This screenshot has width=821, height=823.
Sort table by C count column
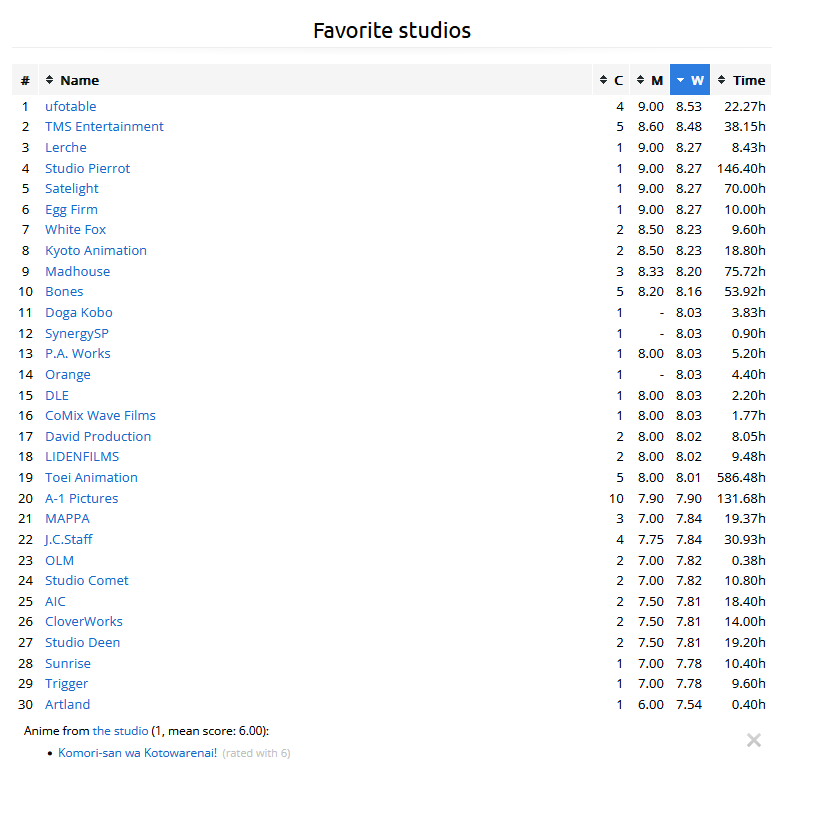tap(611, 80)
